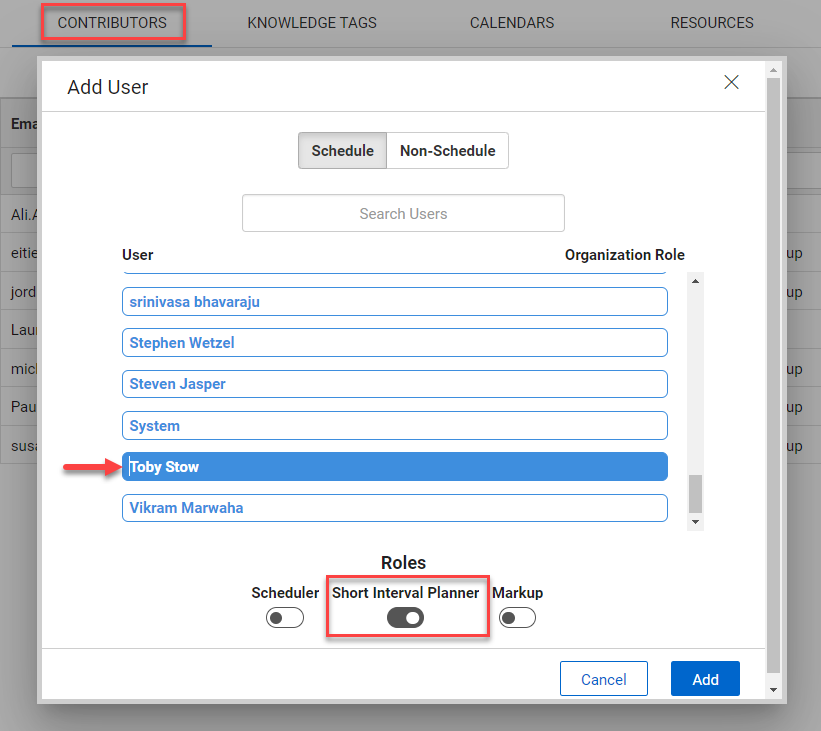
Task: Click the Add button
Action: point(705,679)
